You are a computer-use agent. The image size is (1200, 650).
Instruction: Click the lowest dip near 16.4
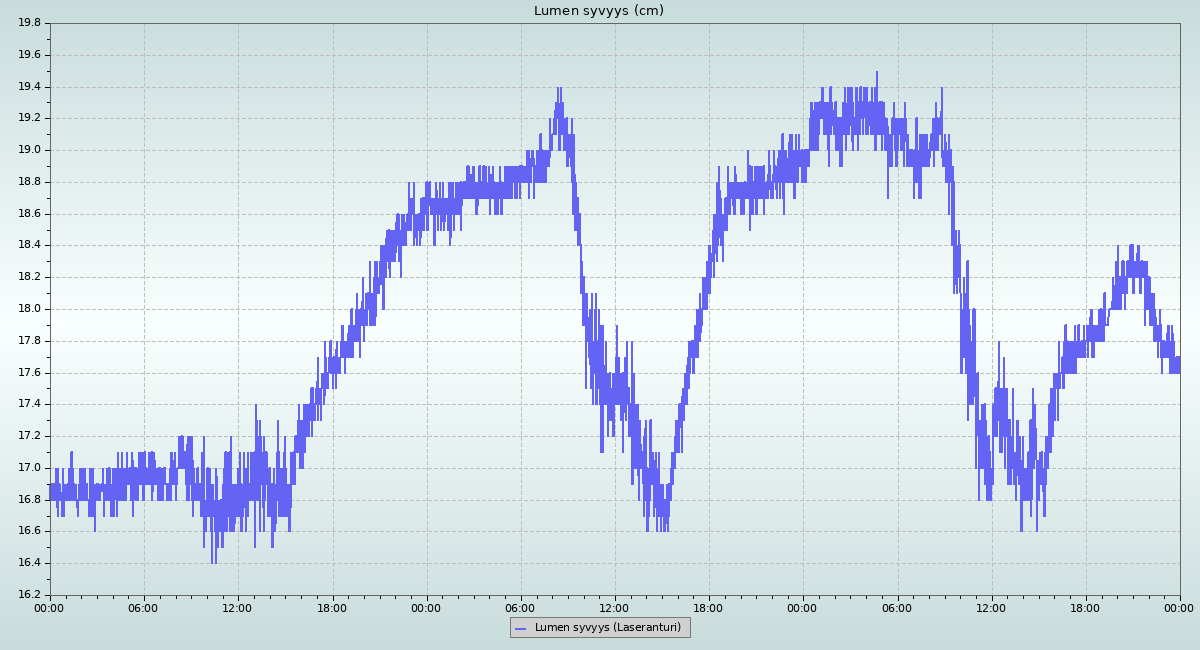pos(213,562)
